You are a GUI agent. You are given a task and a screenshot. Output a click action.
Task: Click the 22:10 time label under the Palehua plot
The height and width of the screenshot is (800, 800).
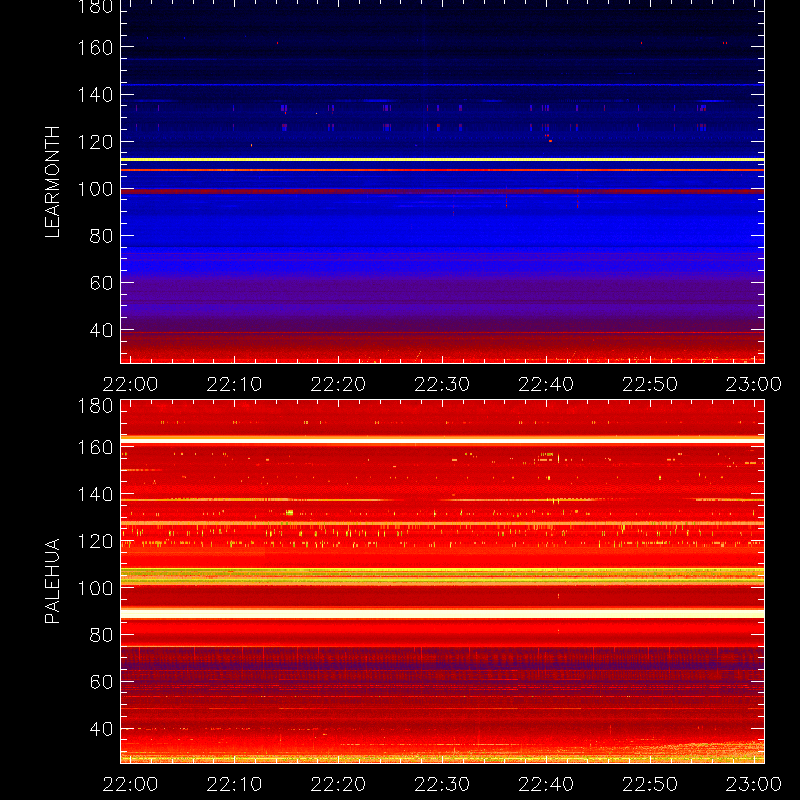234,784
